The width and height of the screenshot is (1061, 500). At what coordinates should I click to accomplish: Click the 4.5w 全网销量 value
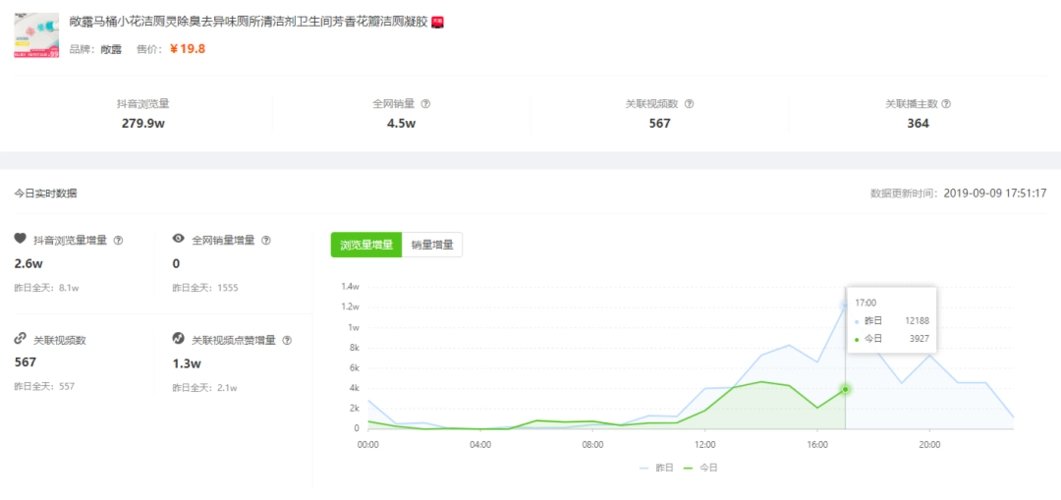click(401, 123)
